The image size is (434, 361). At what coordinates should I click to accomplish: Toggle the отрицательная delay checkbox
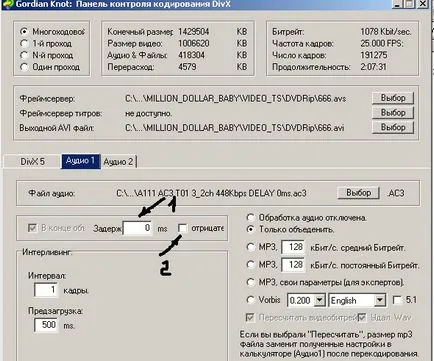[183, 228]
